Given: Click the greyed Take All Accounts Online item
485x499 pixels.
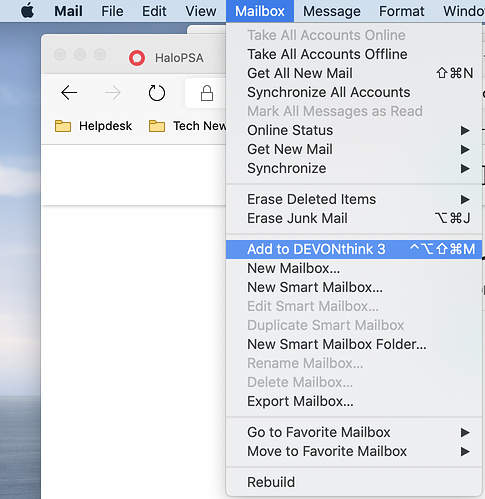Looking at the screenshot, I should tap(354, 35).
